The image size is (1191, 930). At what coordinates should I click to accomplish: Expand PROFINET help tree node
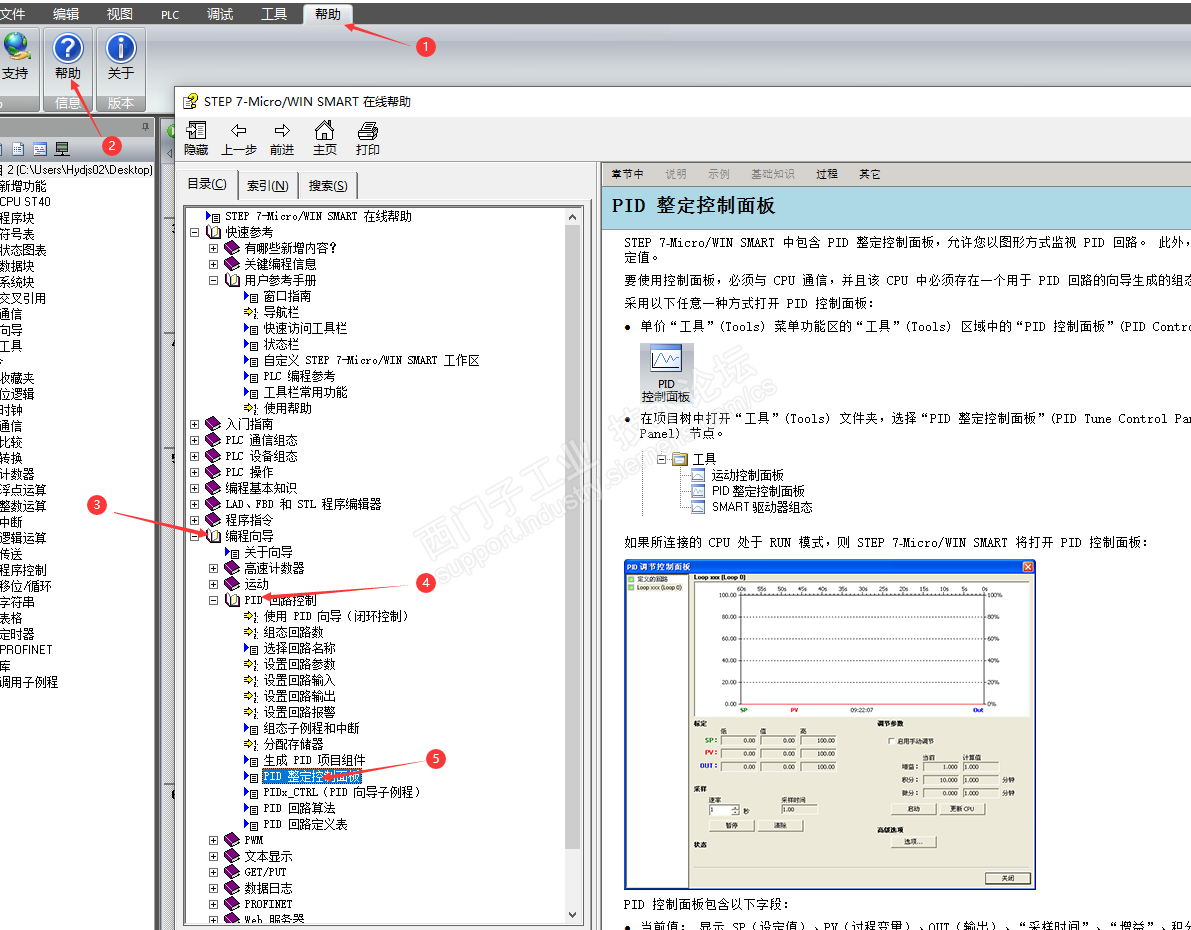(213, 904)
